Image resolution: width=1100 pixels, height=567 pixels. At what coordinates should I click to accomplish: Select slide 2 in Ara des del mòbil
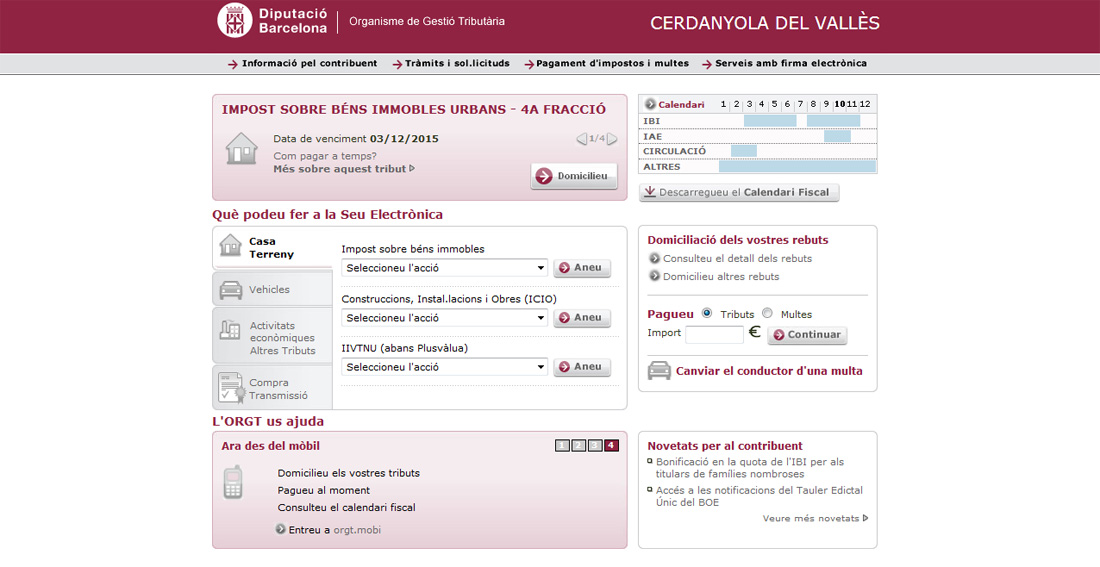579,446
